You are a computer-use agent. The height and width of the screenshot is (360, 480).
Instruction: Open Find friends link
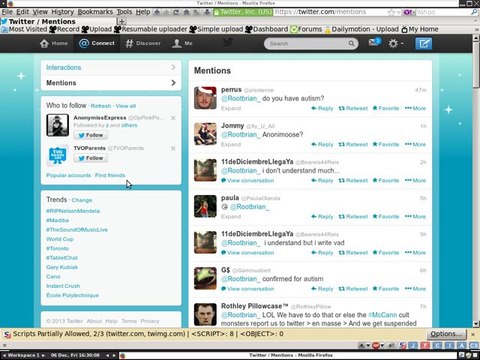(x=110, y=175)
